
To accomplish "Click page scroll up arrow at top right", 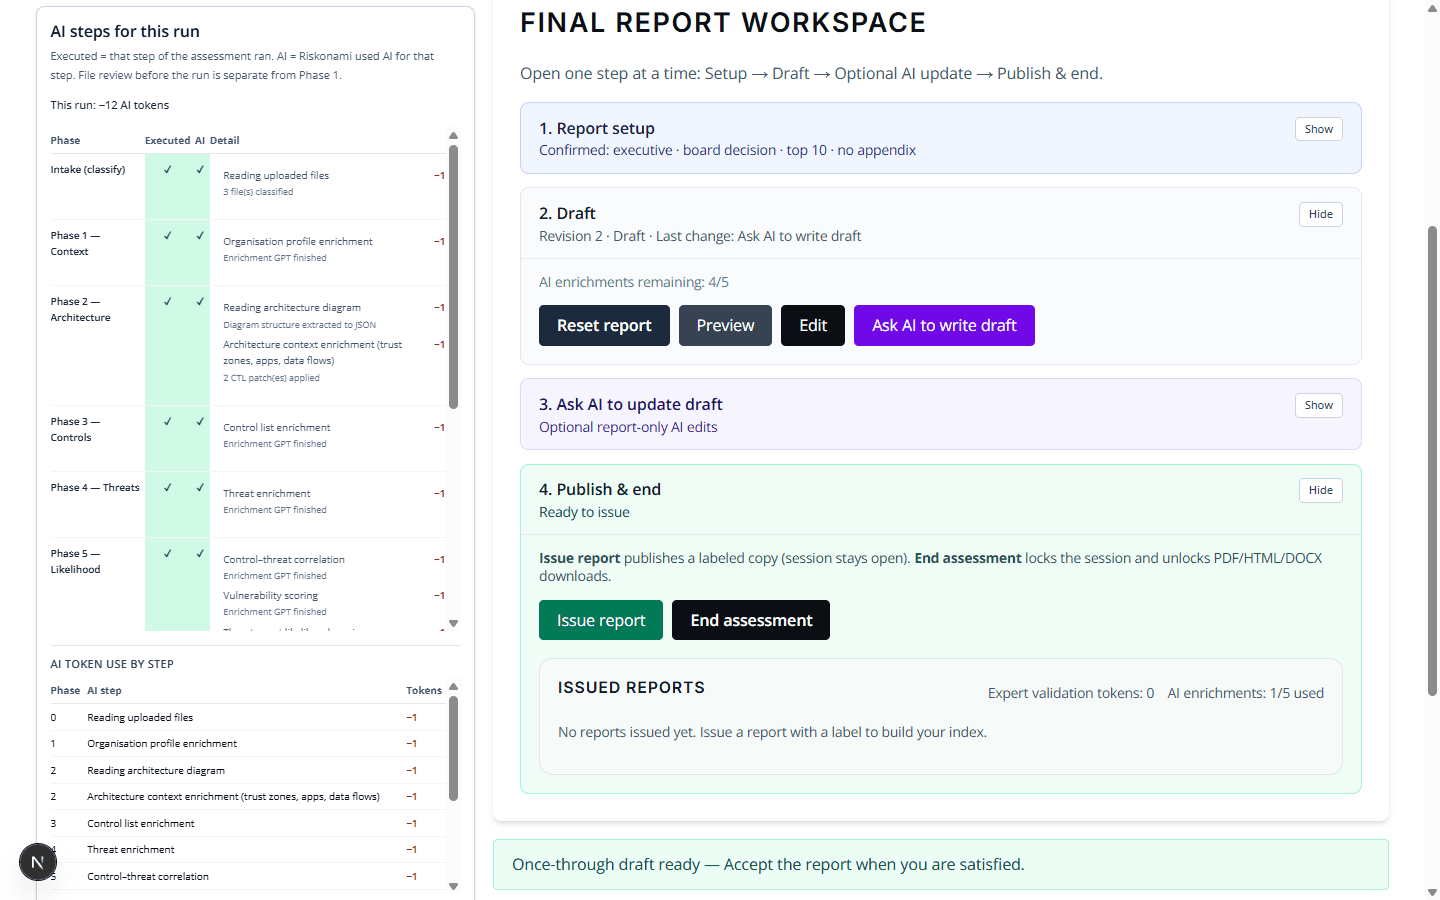I will click(x=1432, y=7).
